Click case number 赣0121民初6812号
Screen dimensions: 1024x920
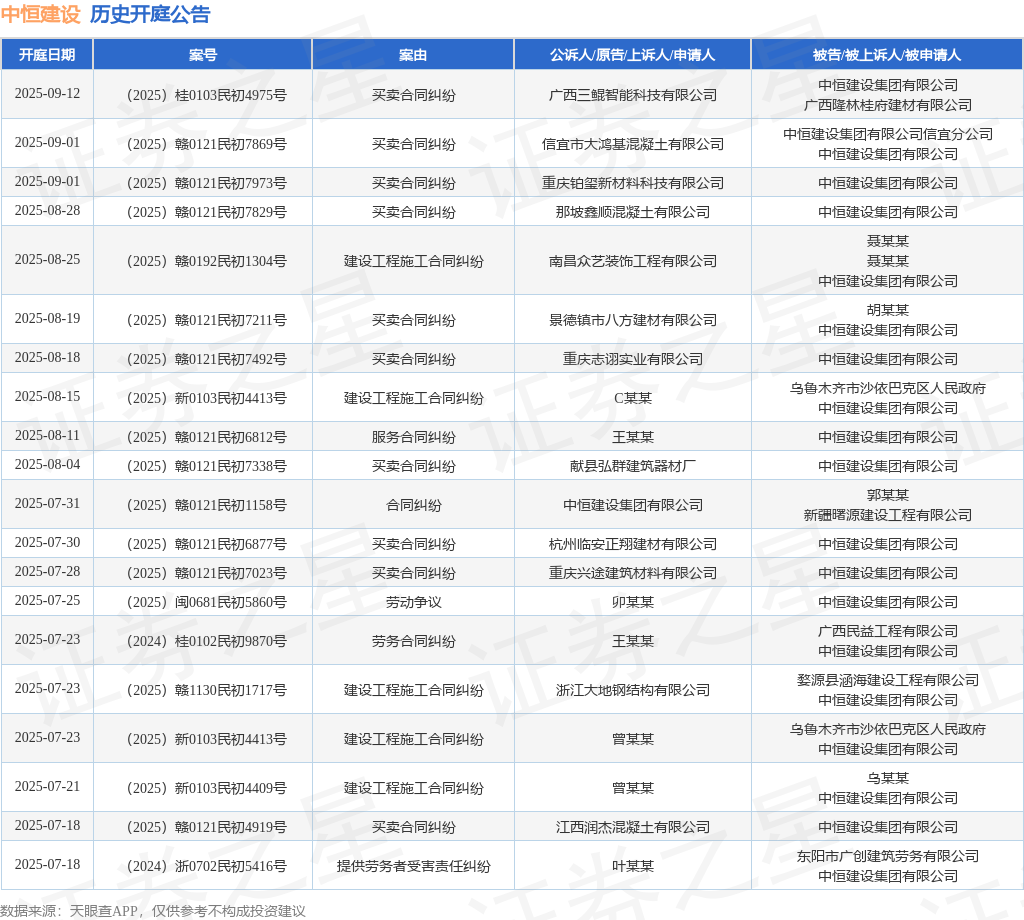(x=206, y=437)
